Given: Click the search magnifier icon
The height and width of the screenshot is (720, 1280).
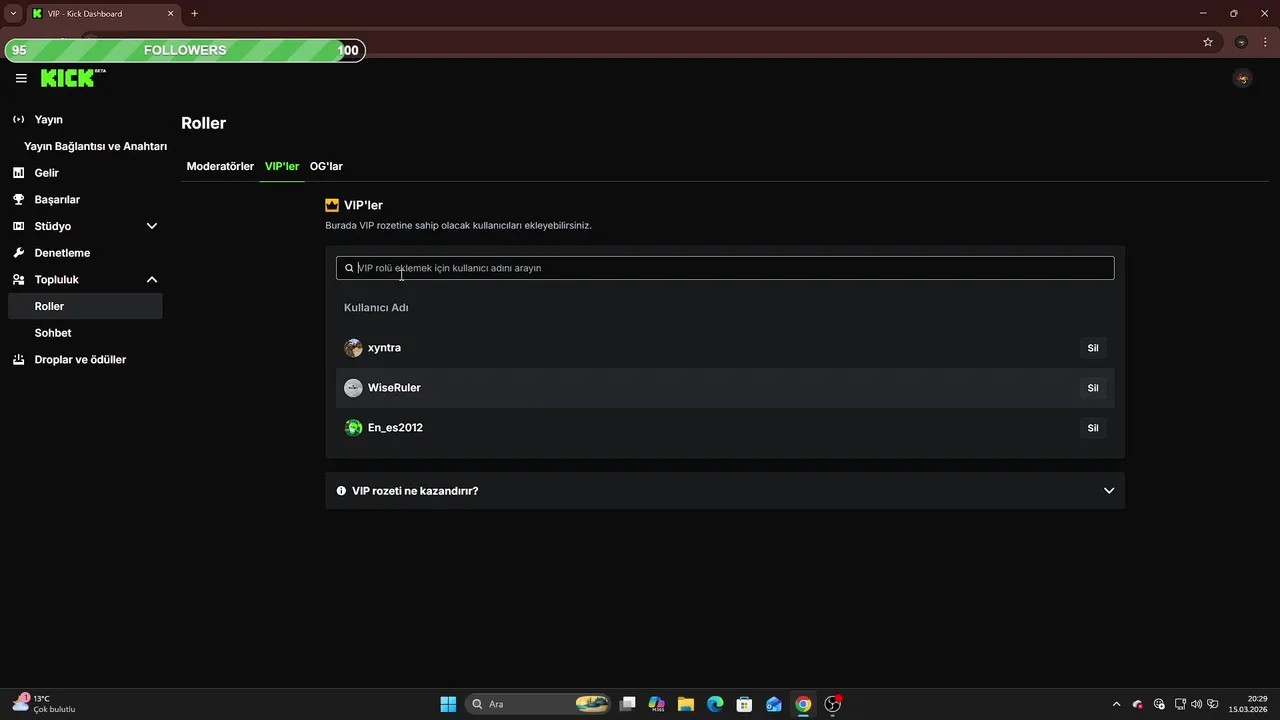Looking at the screenshot, I should click(349, 268).
